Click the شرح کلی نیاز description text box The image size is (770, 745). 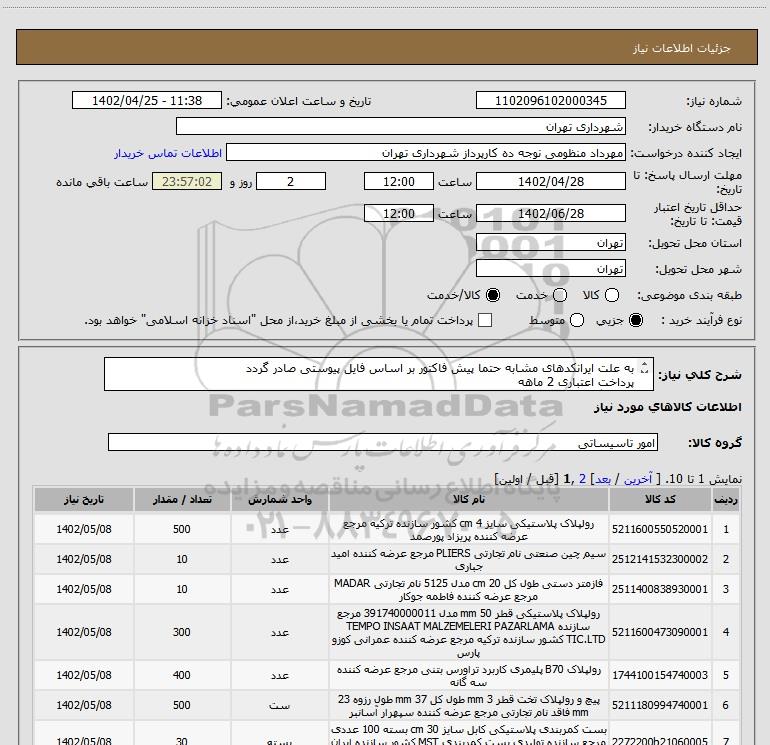pyautogui.click(x=379, y=375)
